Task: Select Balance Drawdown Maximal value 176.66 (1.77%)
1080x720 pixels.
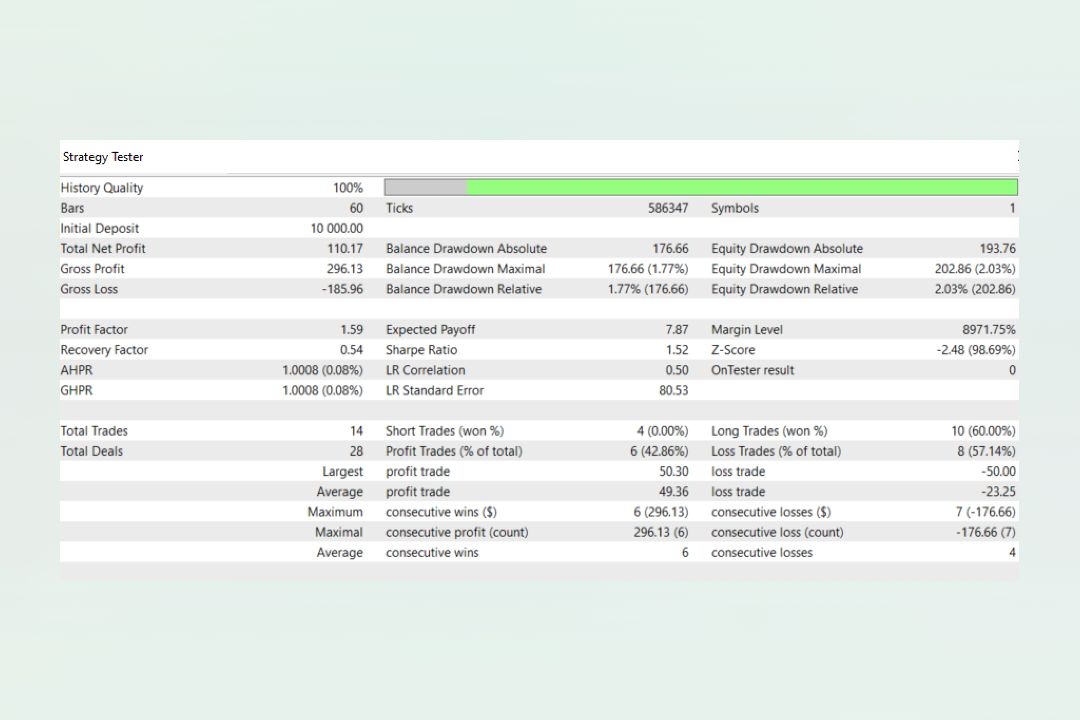Action: [647, 269]
